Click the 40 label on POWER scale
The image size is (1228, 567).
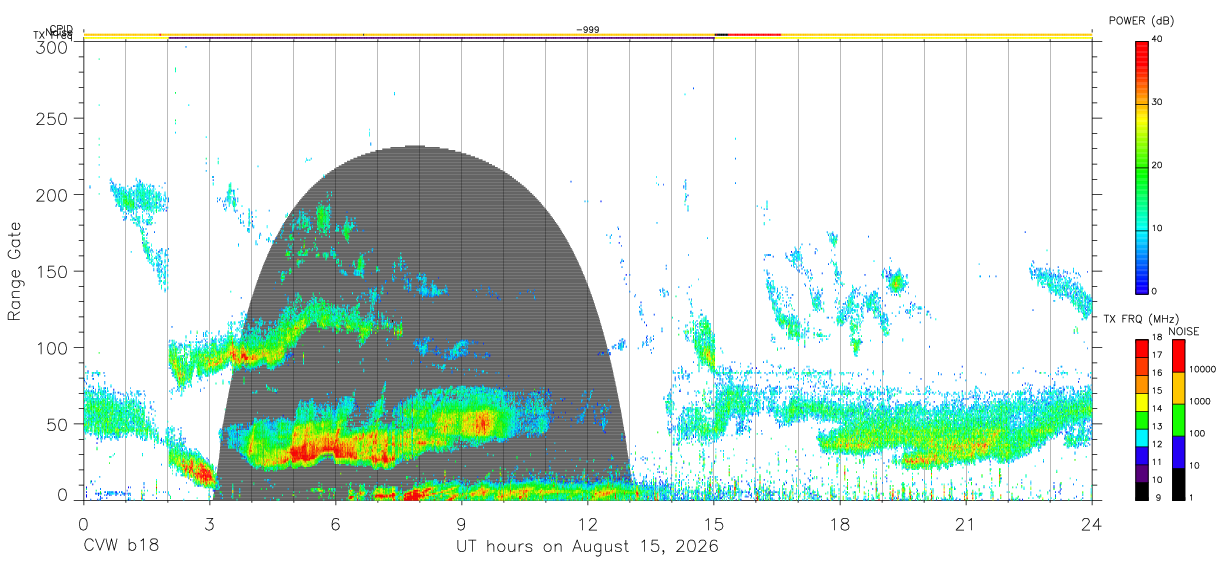(1157, 39)
